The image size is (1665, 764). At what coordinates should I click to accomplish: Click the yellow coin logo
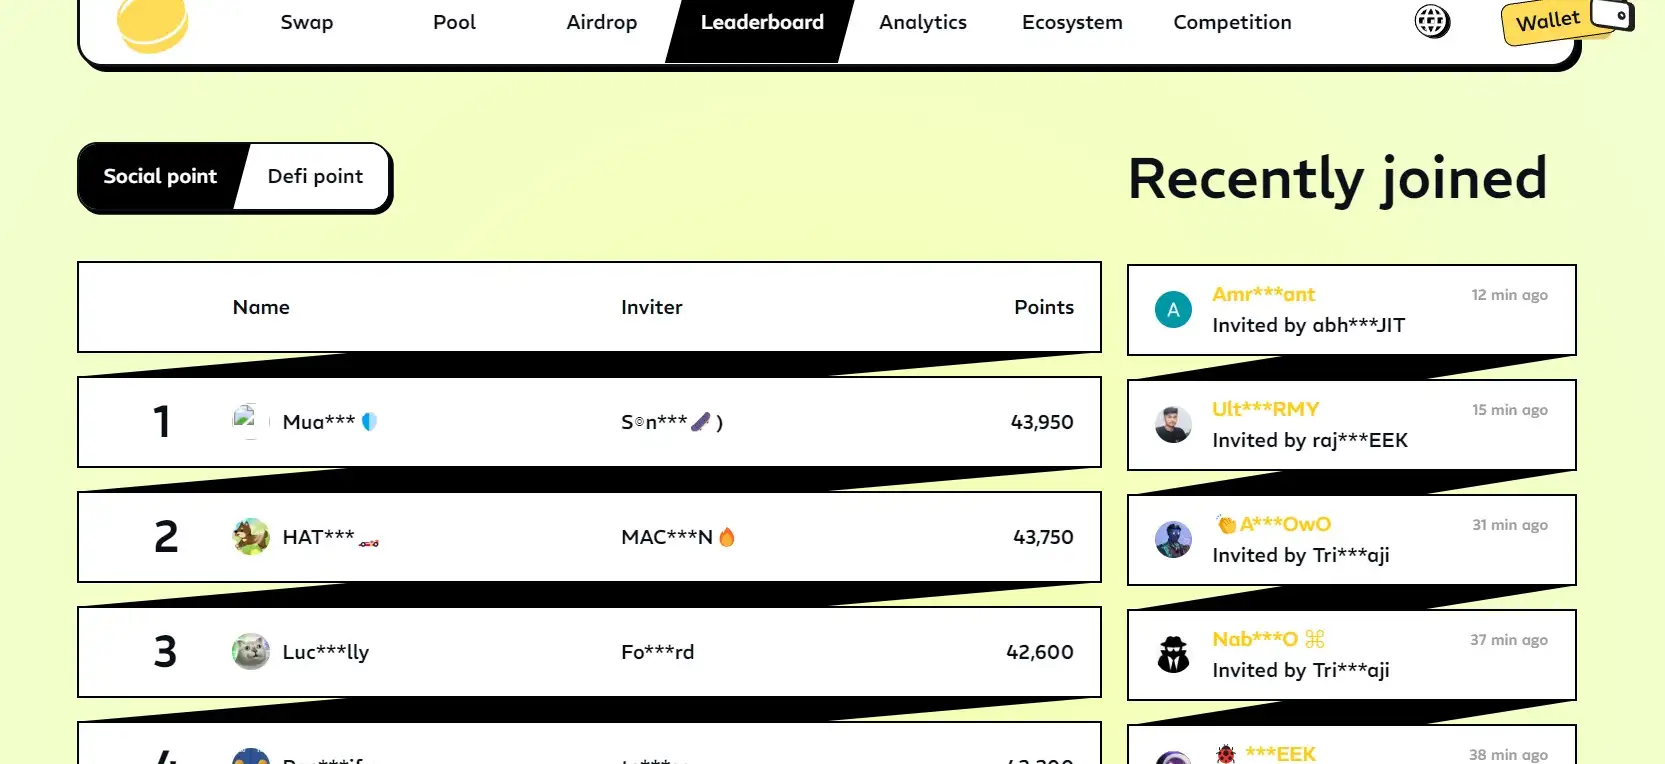coord(152,24)
